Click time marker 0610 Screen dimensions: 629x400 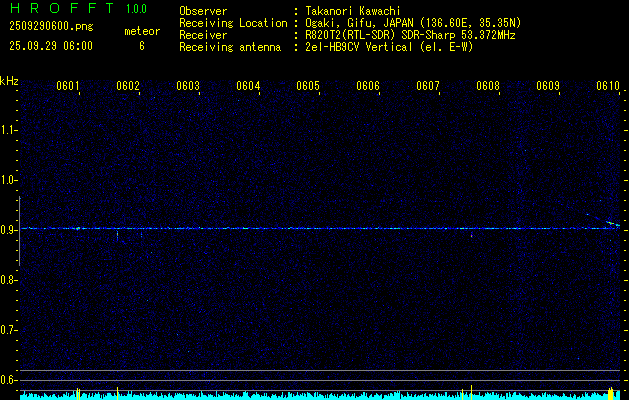coord(608,86)
